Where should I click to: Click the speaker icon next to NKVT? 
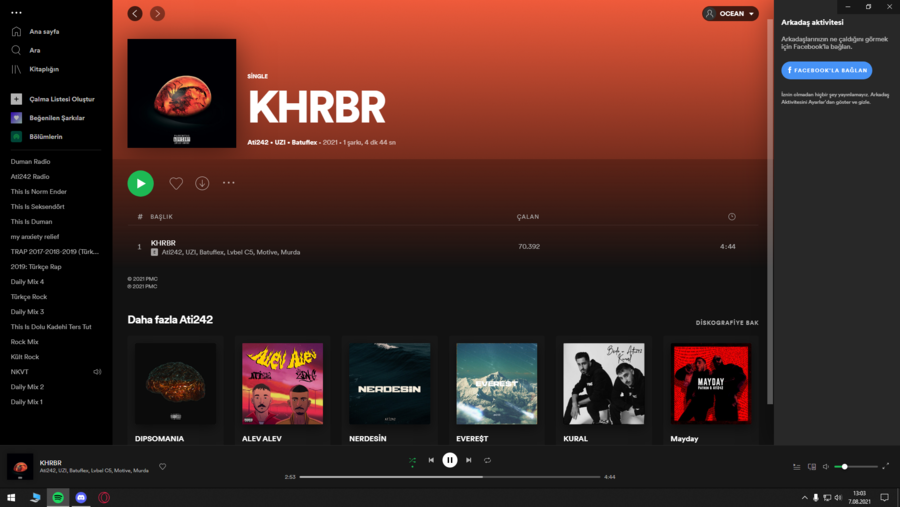(x=97, y=372)
